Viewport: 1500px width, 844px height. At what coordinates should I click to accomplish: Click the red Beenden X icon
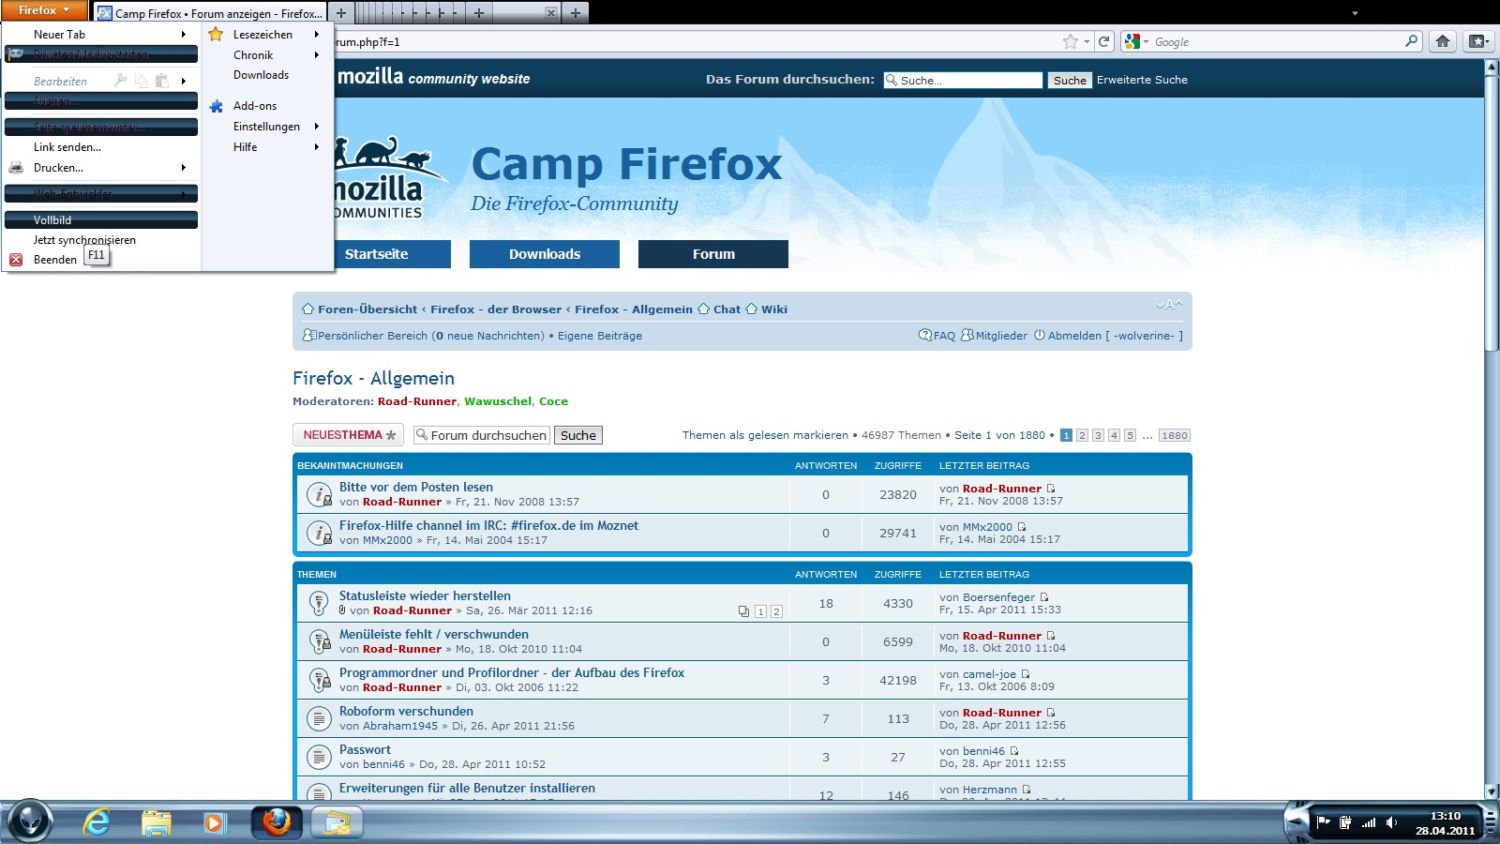(16, 260)
